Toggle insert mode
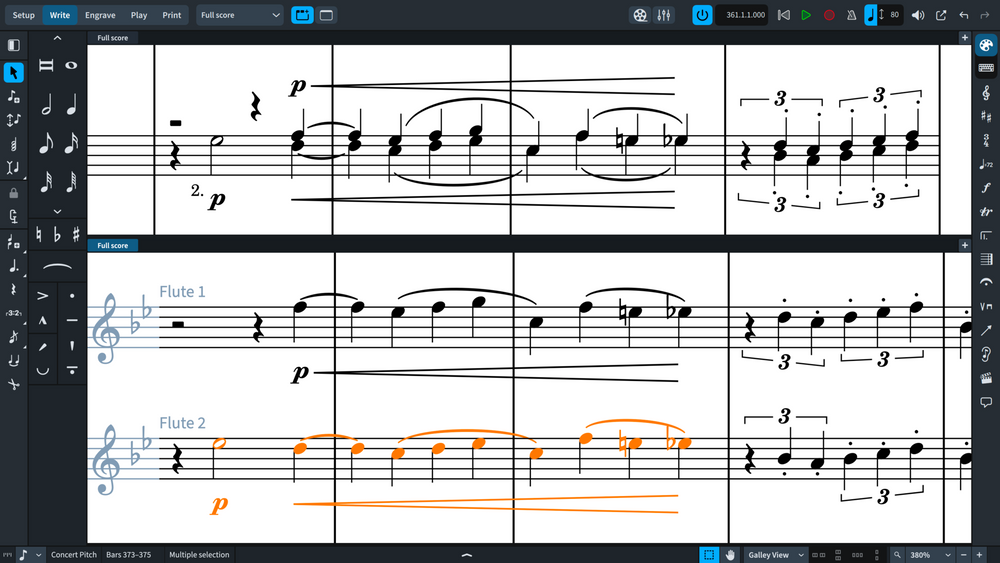This screenshot has height=563, width=1000. pyautogui.click(x=13, y=168)
